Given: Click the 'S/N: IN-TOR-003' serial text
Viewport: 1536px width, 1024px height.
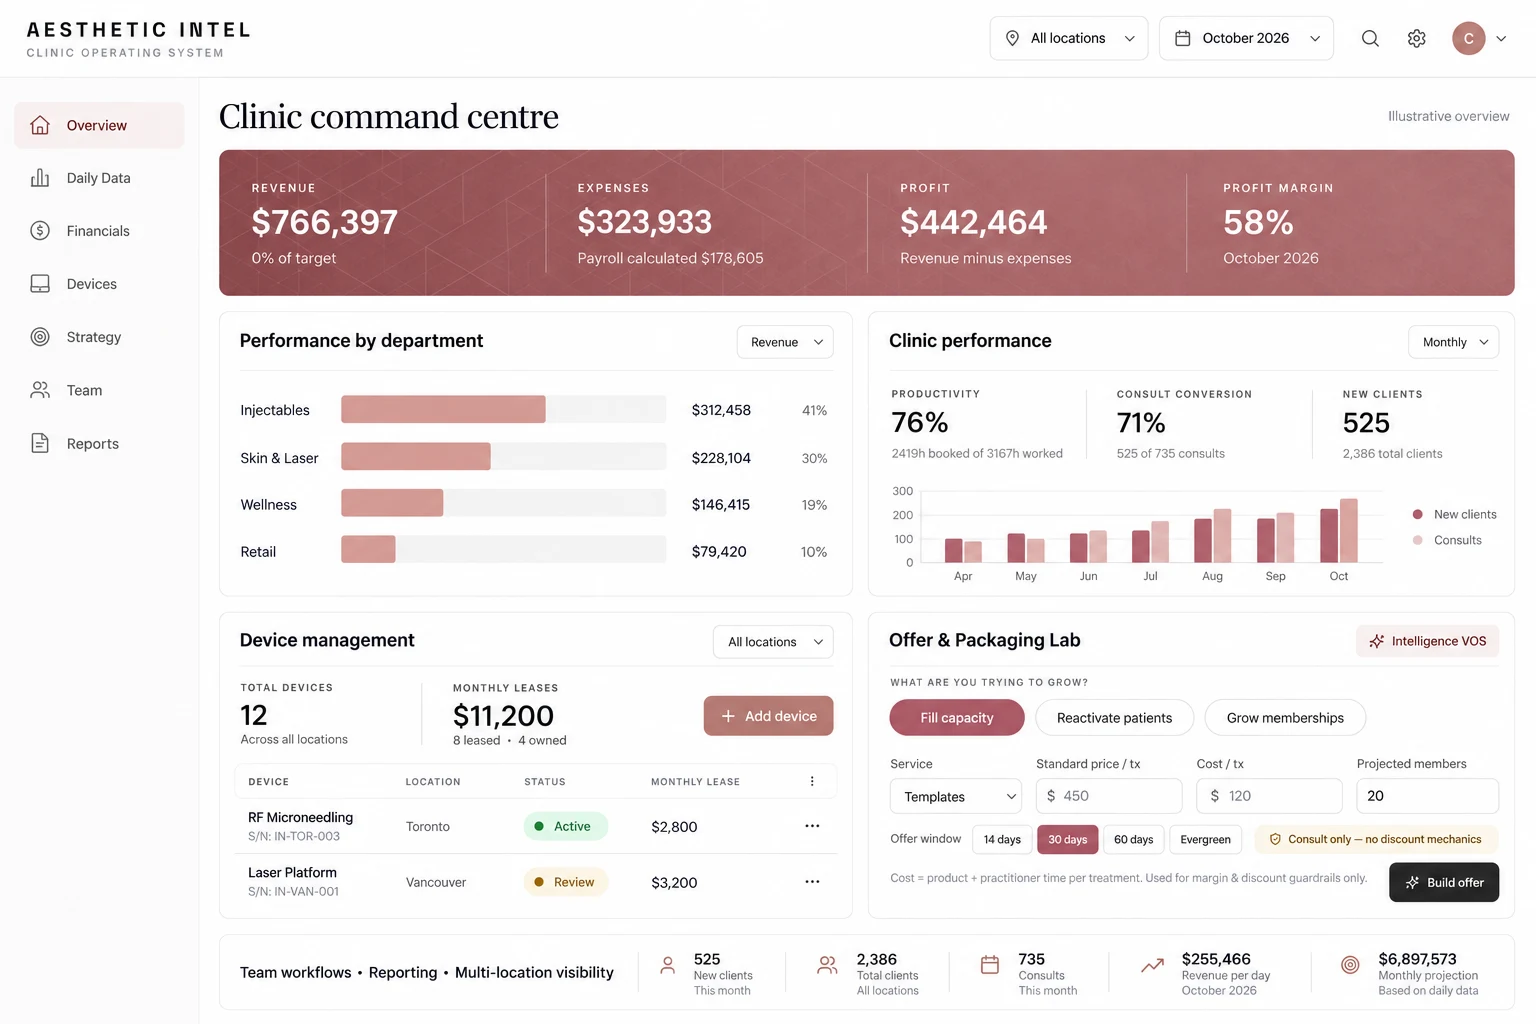Looking at the screenshot, I should (x=294, y=836).
